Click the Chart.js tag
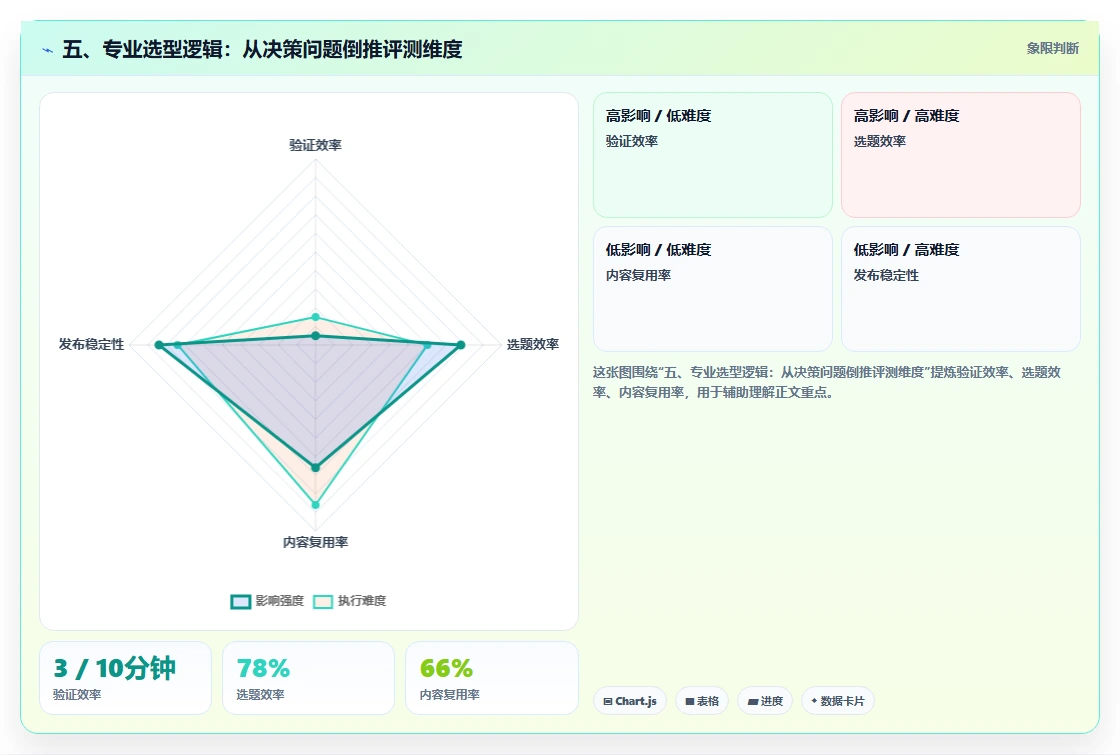This screenshot has height=755, width=1120. (x=630, y=701)
